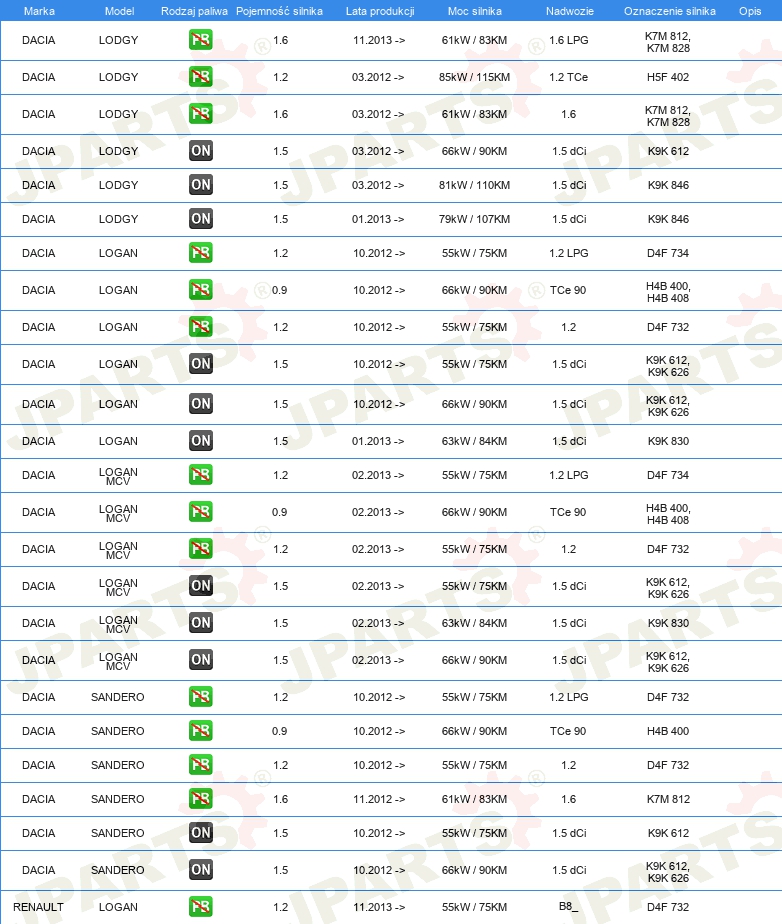Select the 79kW / 107KM power cell
This screenshot has height=924, width=782.
click(x=474, y=219)
